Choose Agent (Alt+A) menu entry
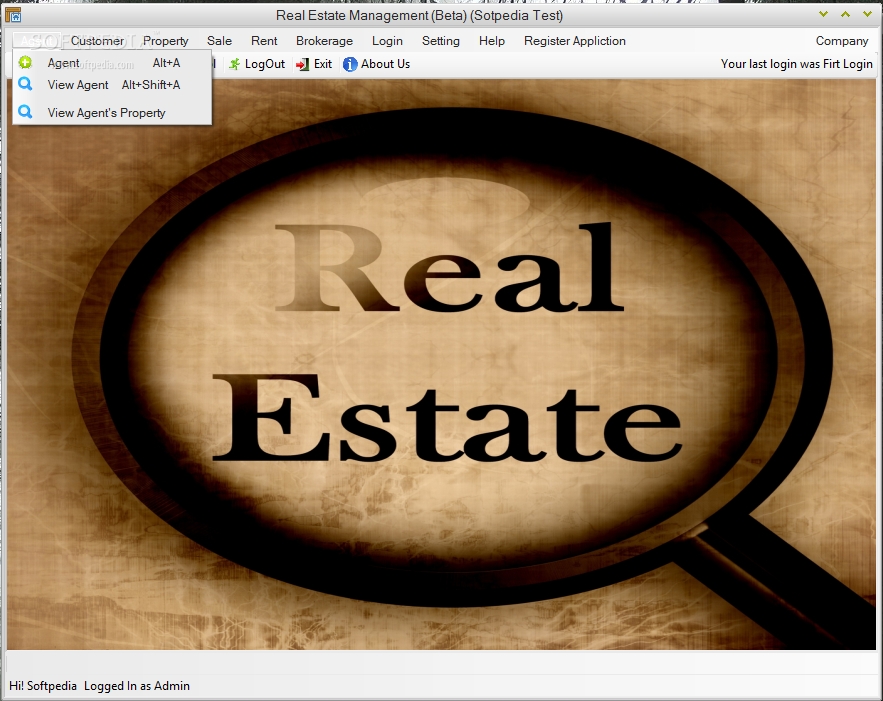Image resolution: width=883 pixels, height=701 pixels. (112, 63)
